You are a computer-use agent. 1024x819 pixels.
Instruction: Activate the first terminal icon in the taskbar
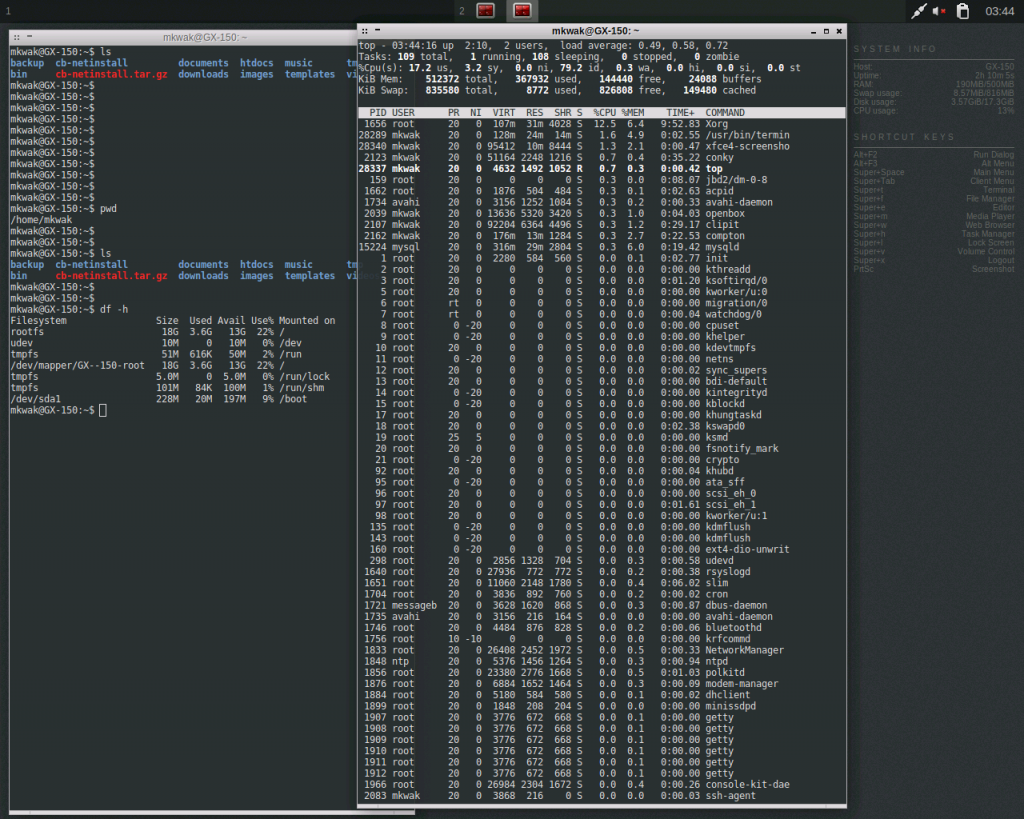pyautogui.click(x=485, y=10)
